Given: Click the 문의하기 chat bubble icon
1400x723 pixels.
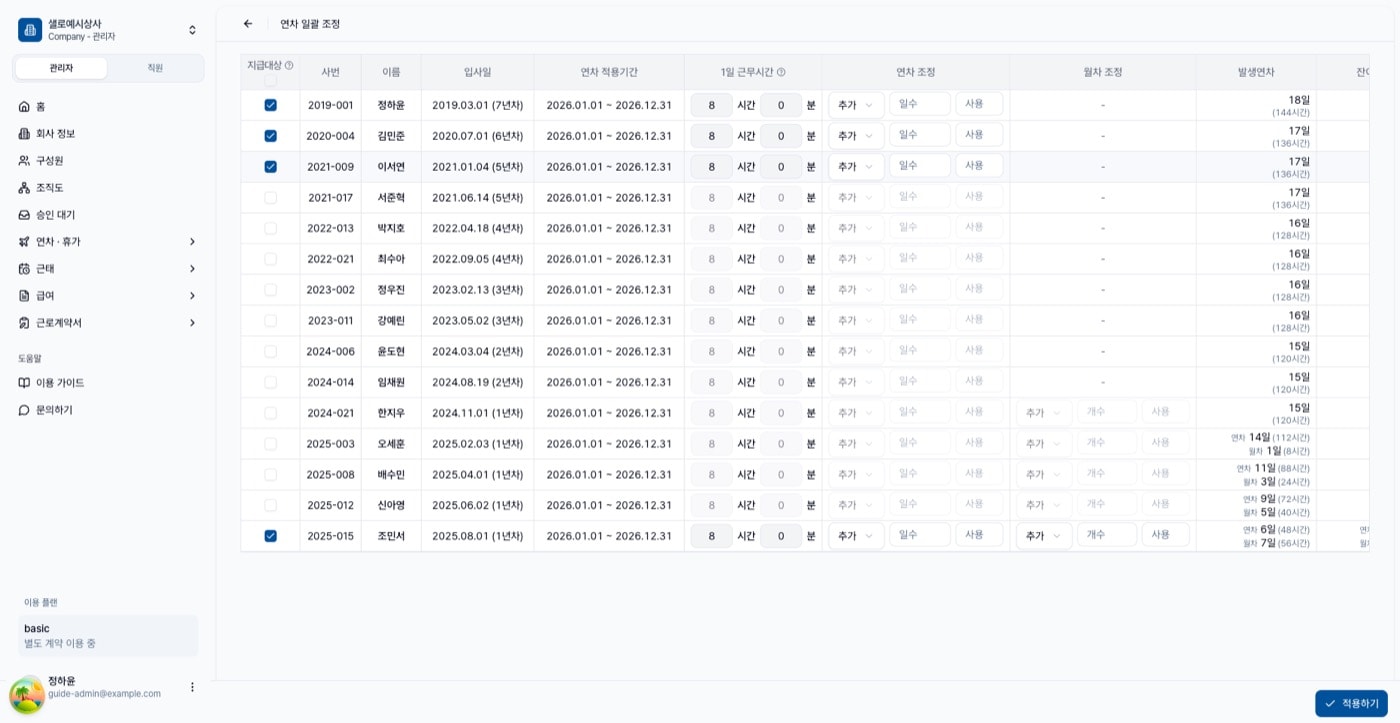Looking at the screenshot, I should pyautogui.click(x=25, y=410).
